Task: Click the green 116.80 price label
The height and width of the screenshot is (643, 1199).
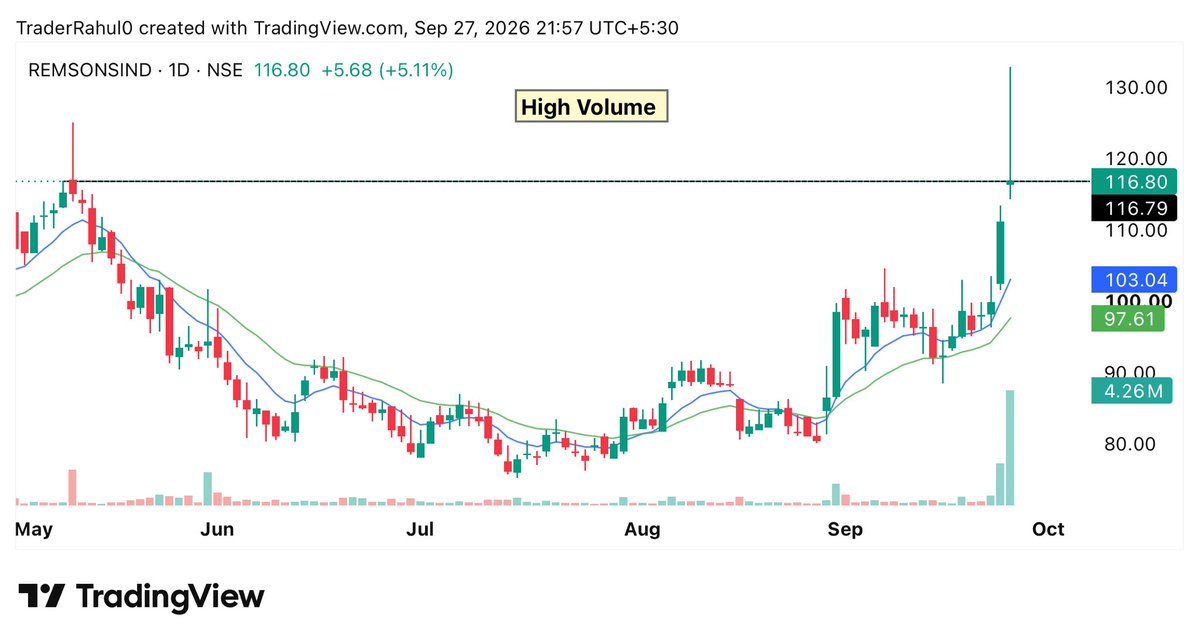Action: coord(1134,182)
